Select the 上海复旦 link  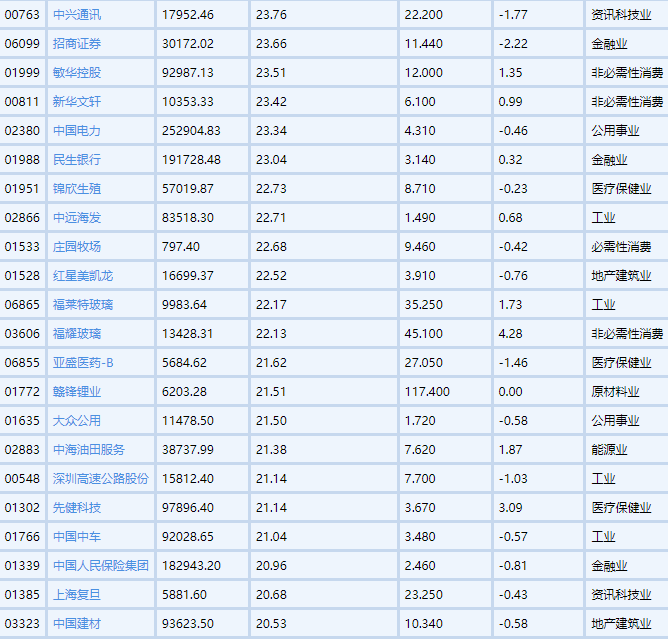pos(77,594)
